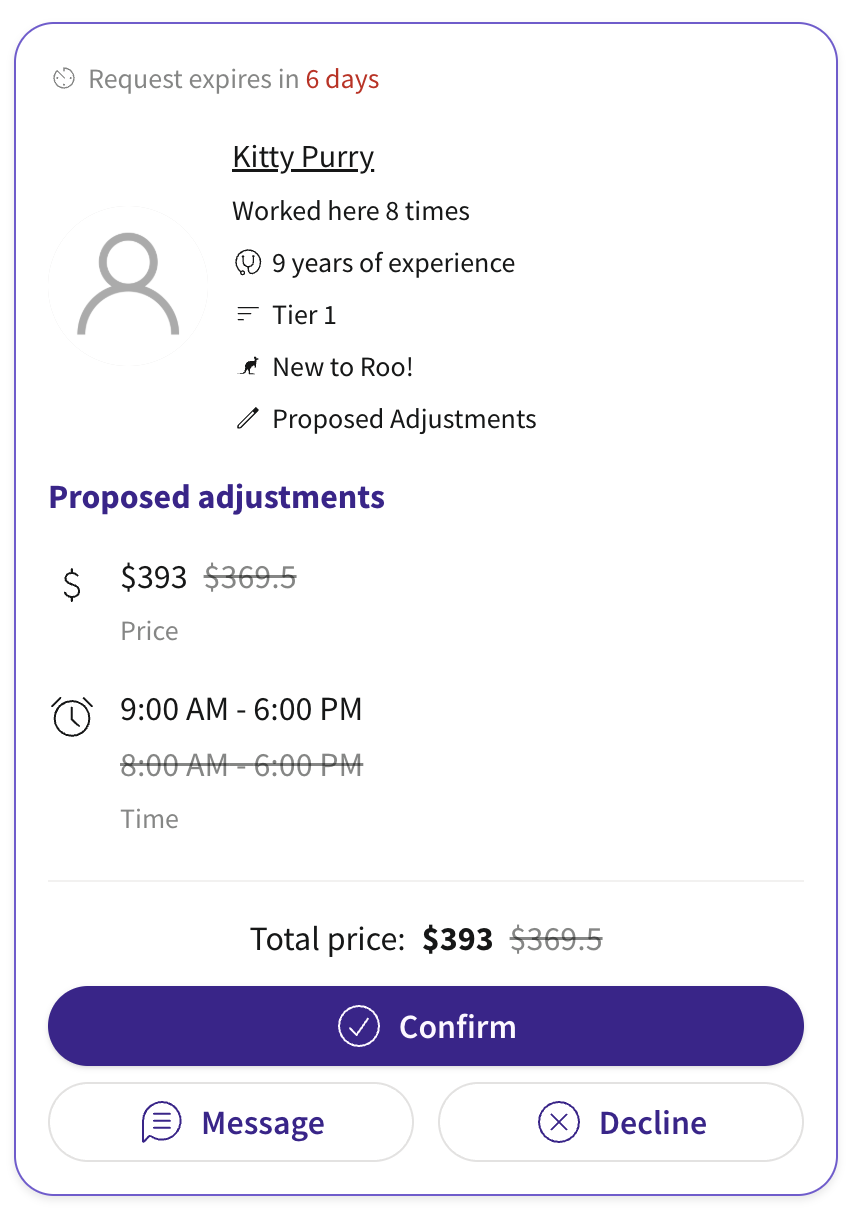Click the proposed 9:00 AM - 6:00 PM time
Screen dimensions: 866x1222
(x=241, y=710)
